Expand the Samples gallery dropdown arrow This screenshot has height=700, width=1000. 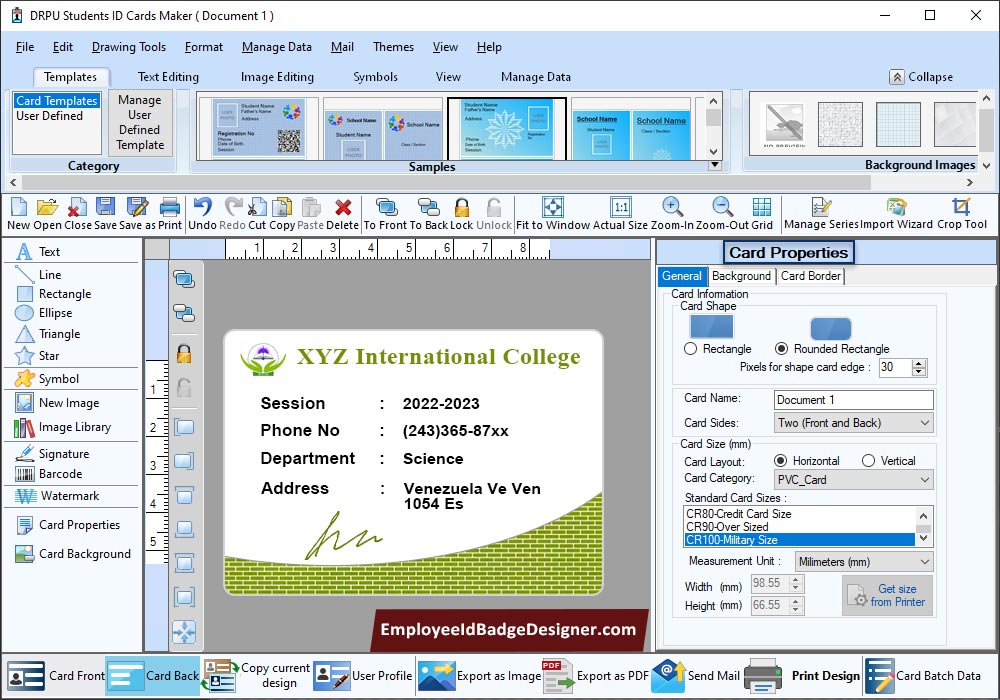point(715,165)
